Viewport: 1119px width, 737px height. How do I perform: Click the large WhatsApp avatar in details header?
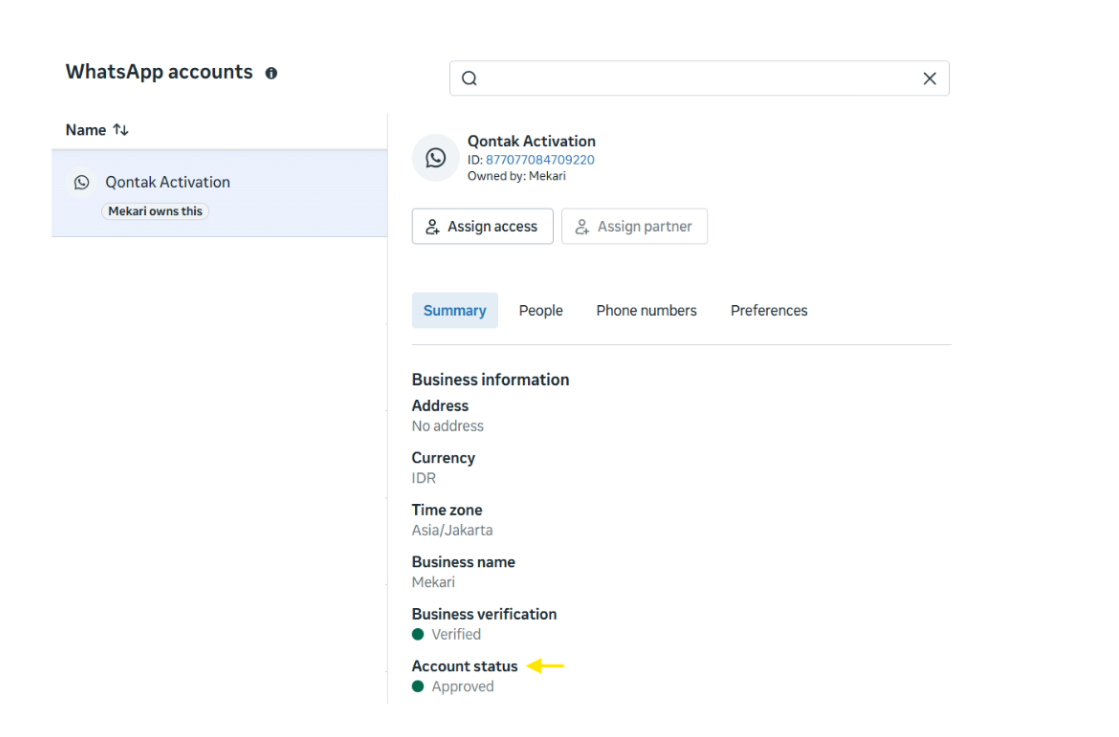435,158
